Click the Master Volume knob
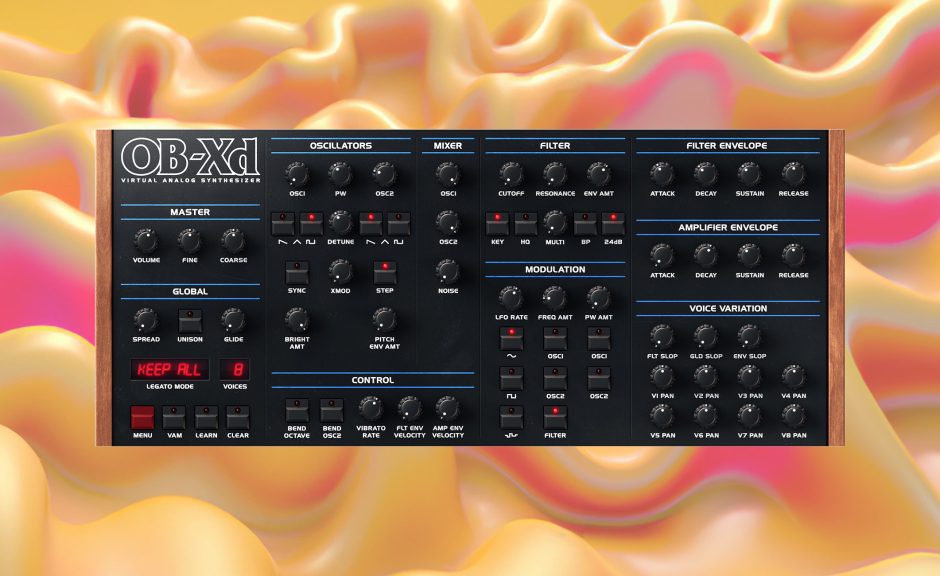940x576 pixels. coord(146,240)
